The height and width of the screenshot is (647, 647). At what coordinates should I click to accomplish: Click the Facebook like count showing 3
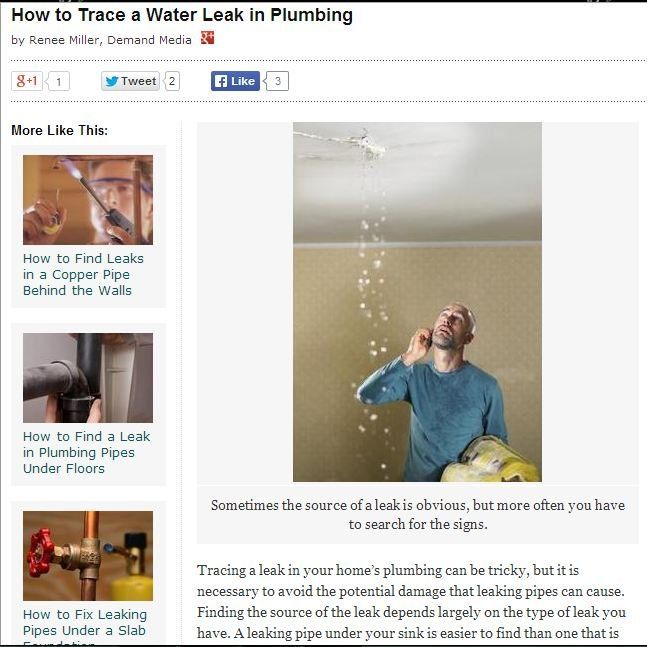[276, 81]
